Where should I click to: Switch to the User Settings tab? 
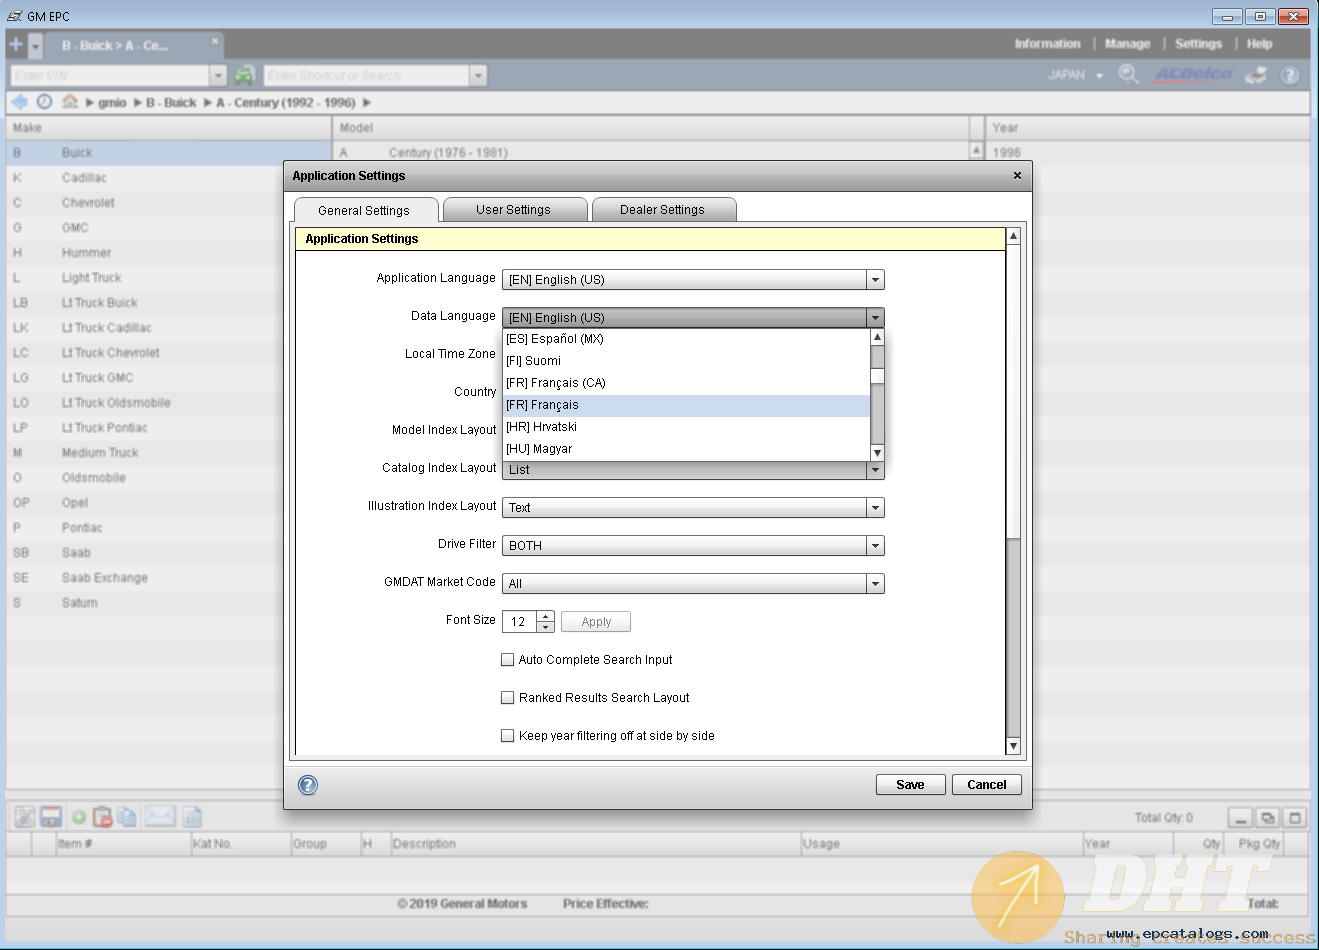click(x=513, y=210)
